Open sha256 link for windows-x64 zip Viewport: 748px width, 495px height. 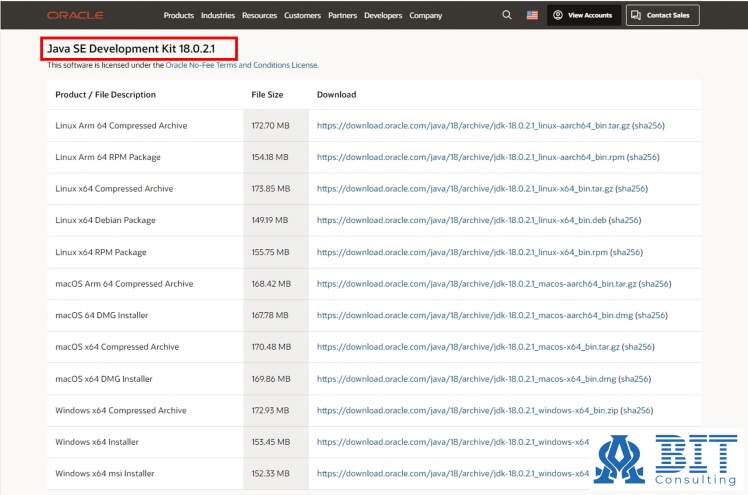(637, 410)
